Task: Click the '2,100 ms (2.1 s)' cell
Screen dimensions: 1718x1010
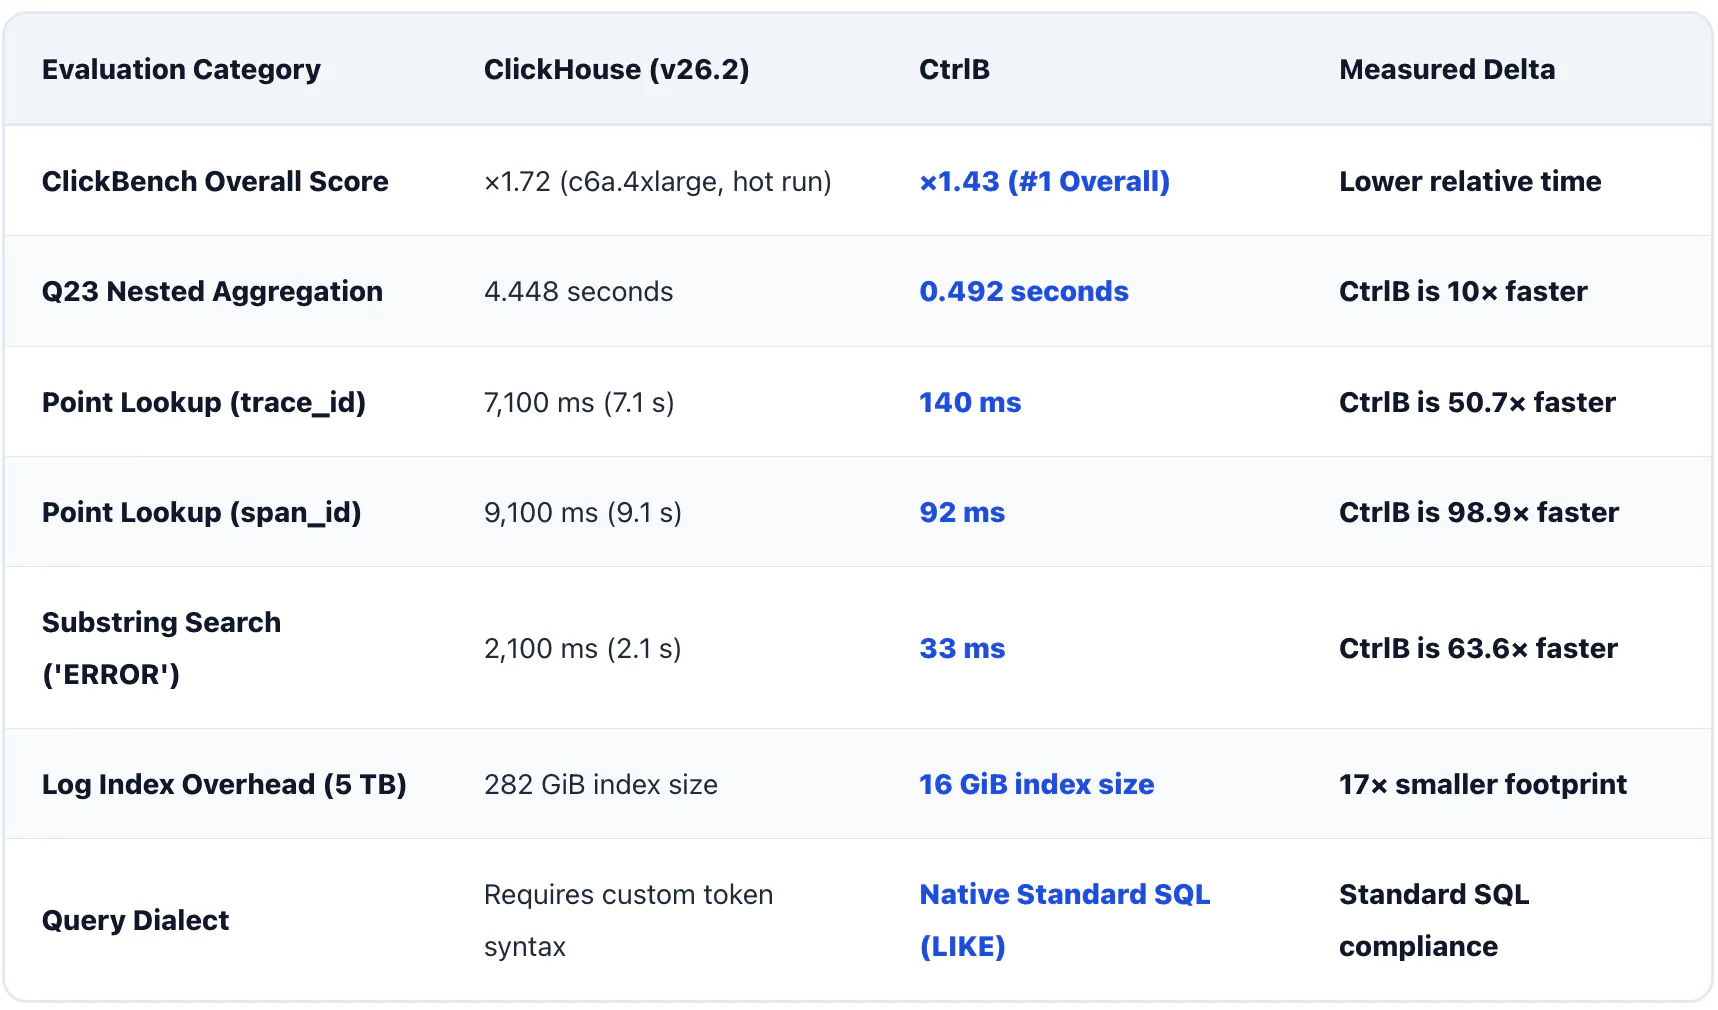Action: click(582, 648)
